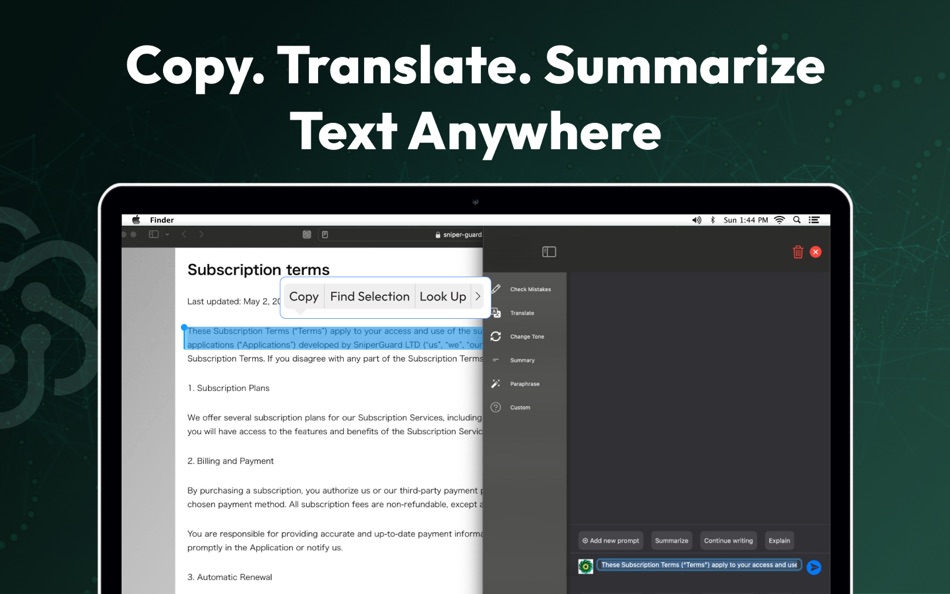
Task: Show more popup options with chevron
Action: click(x=478, y=296)
